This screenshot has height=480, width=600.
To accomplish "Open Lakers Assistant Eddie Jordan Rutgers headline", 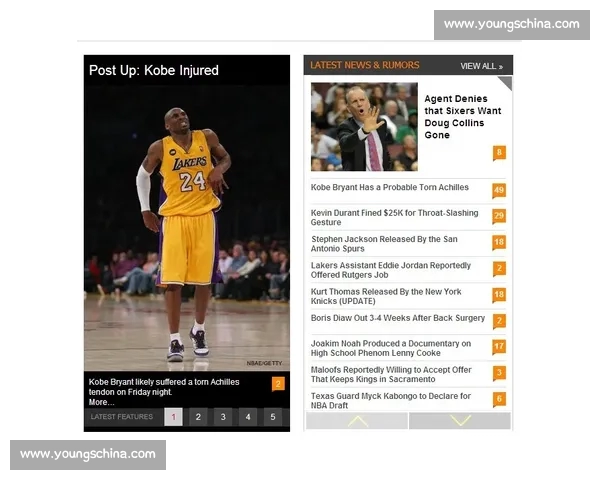I will [x=391, y=270].
